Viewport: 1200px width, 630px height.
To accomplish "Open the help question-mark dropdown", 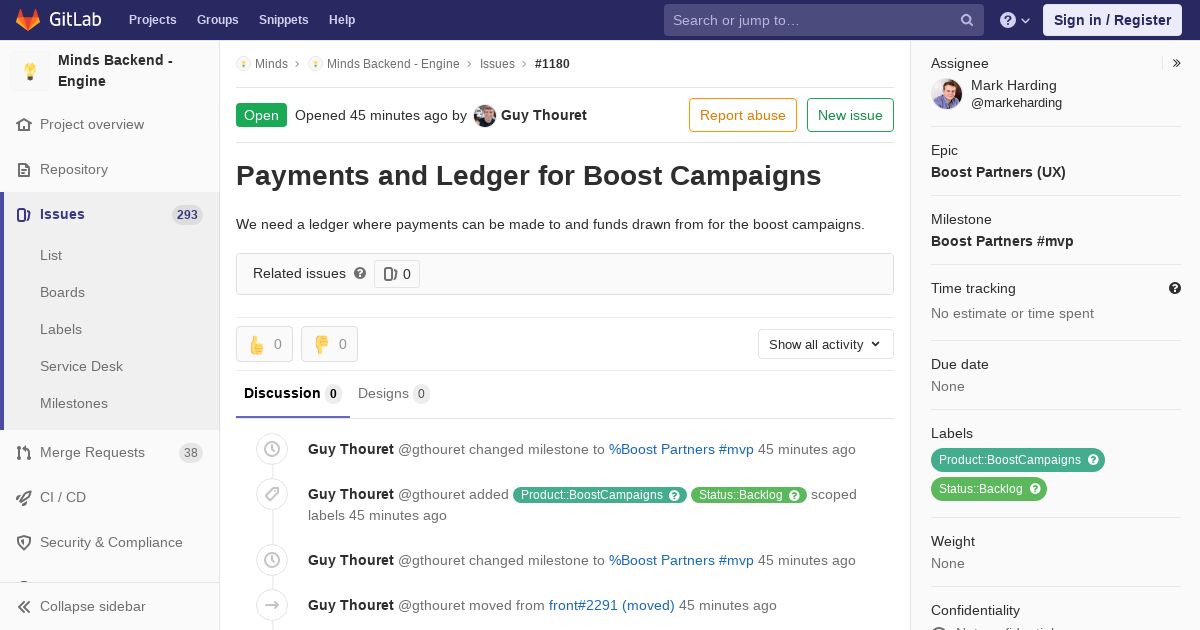I will [x=1015, y=20].
